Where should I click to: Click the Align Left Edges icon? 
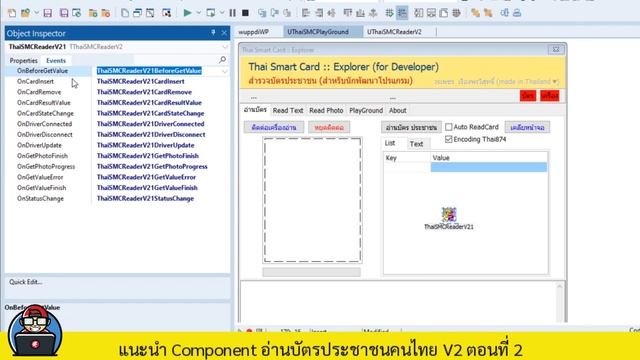(306, 13)
